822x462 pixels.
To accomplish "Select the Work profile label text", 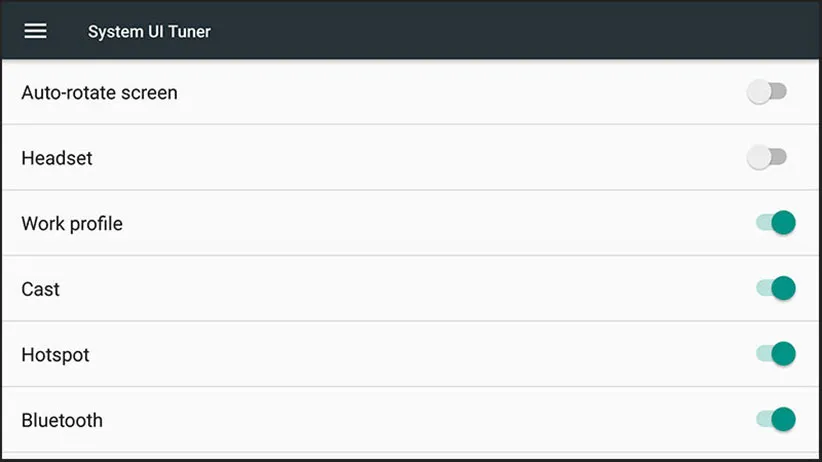I will (x=72, y=224).
